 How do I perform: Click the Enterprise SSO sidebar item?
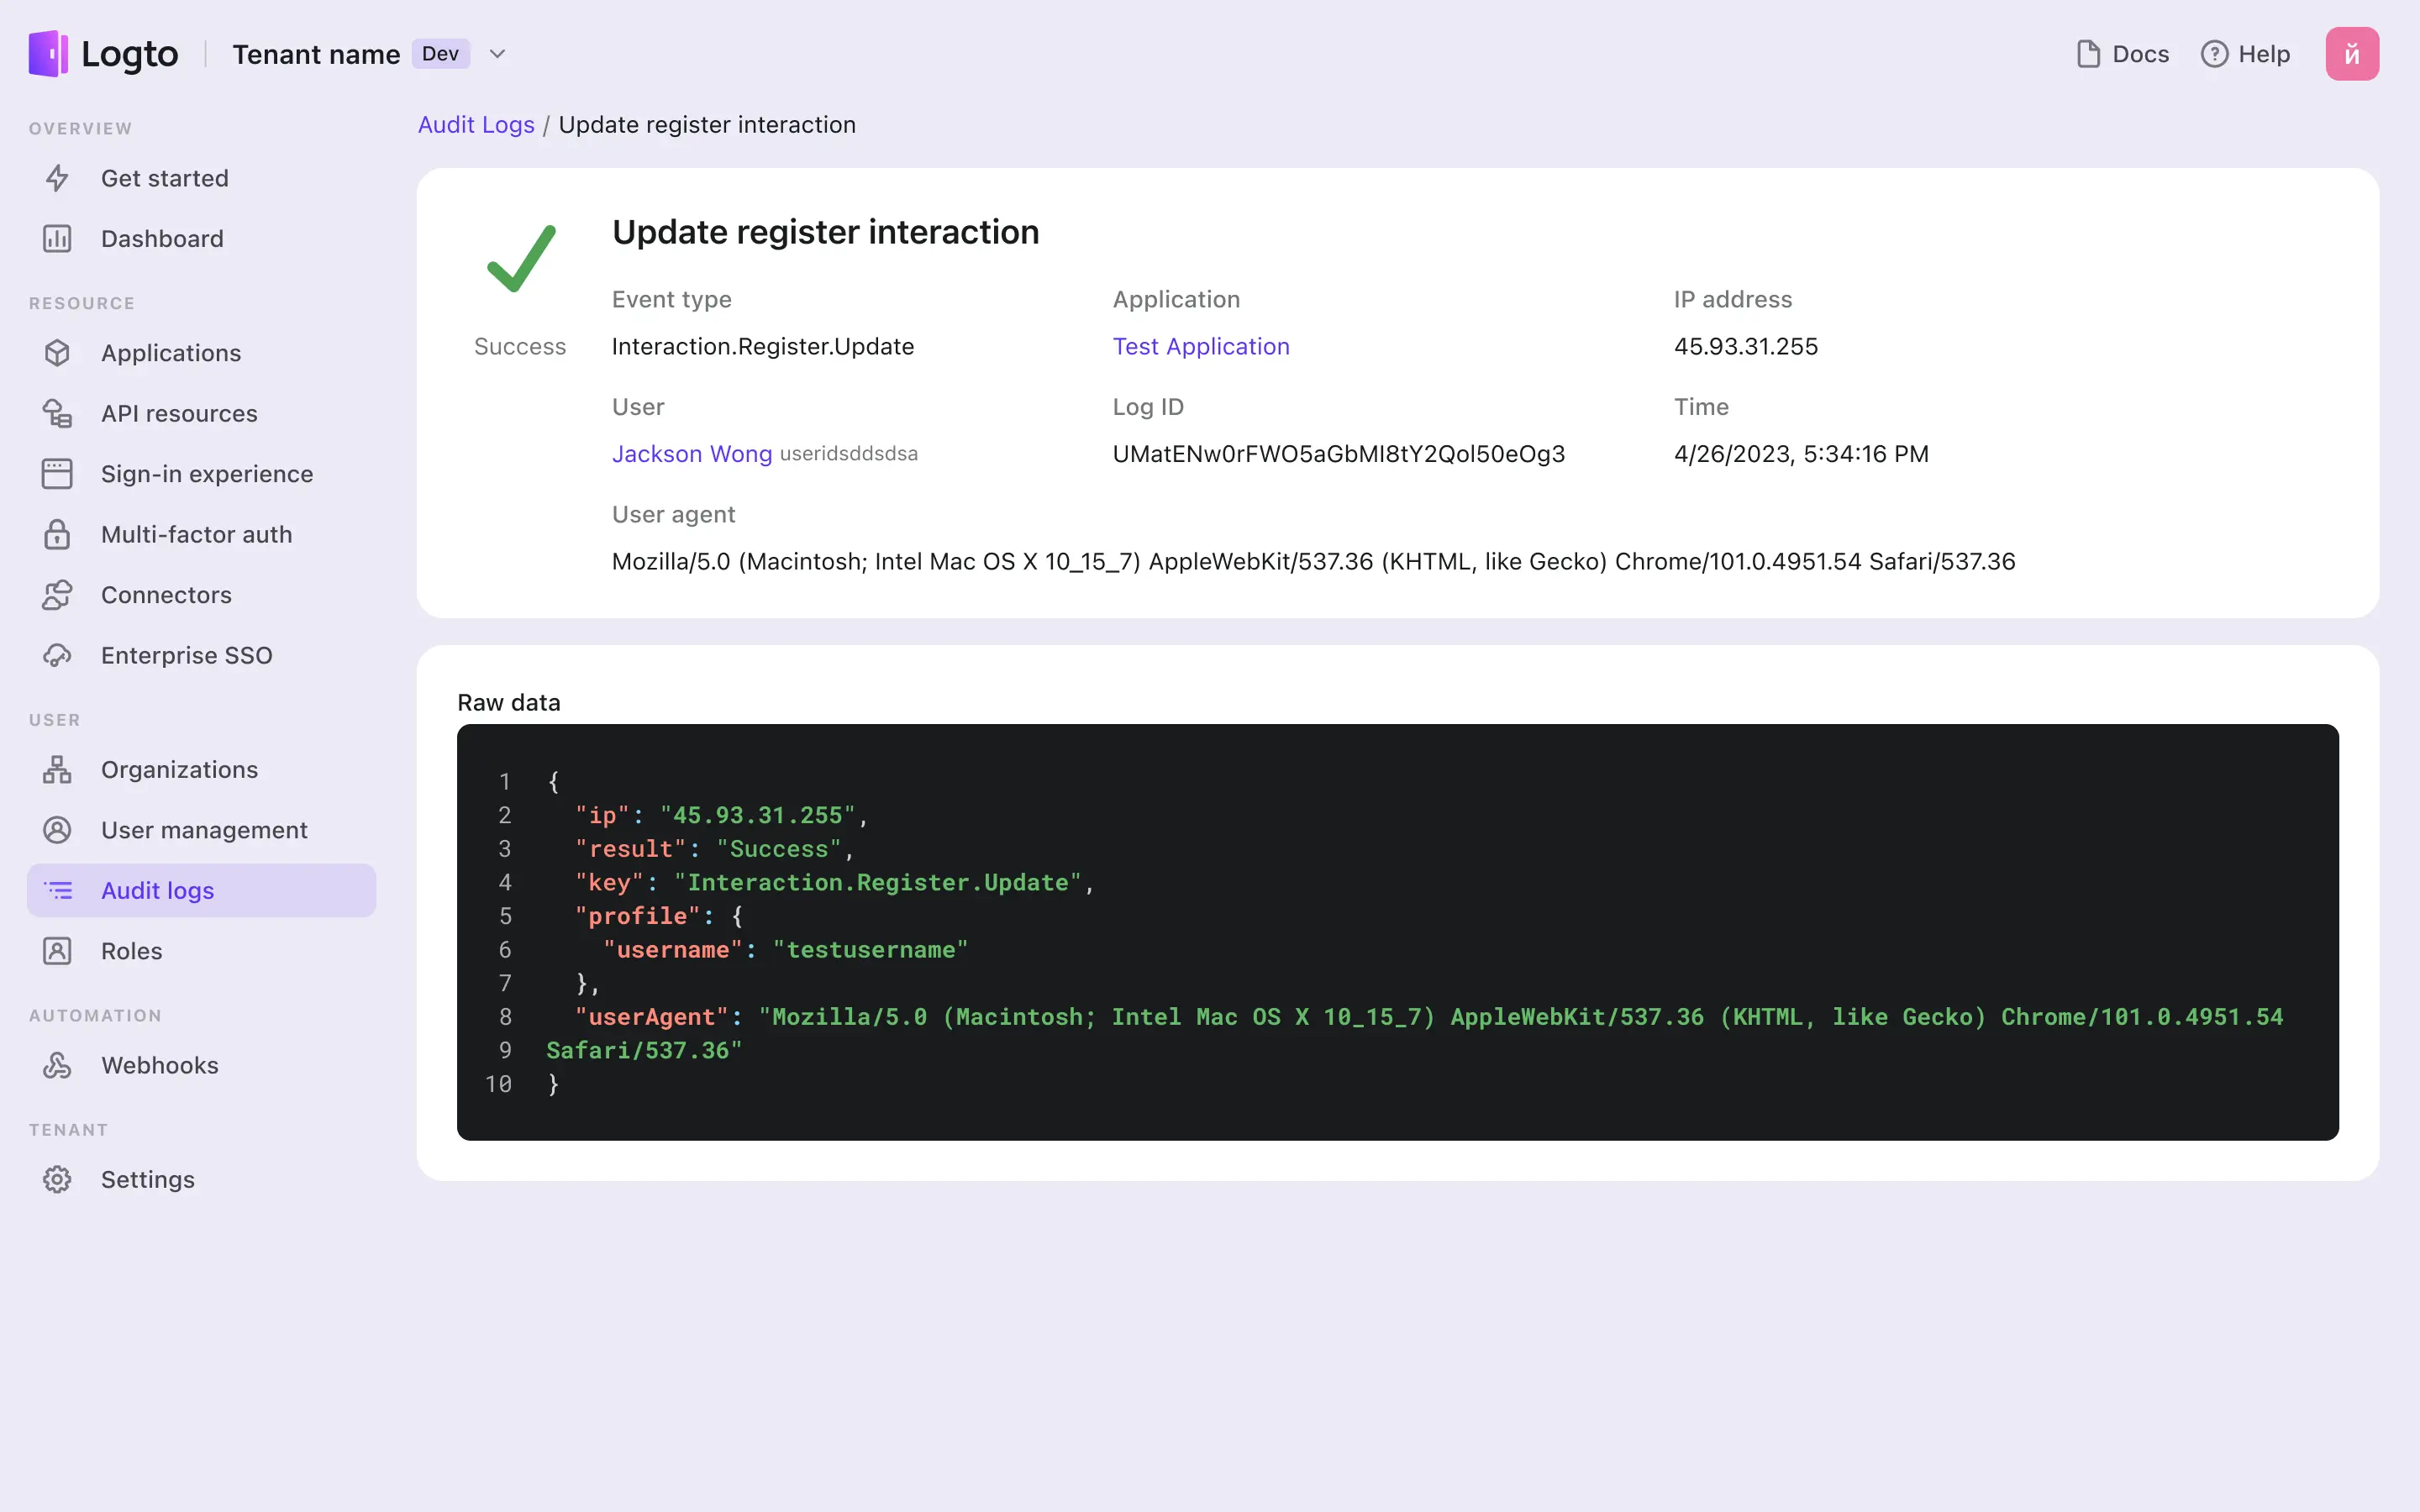click(x=187, y=655)
